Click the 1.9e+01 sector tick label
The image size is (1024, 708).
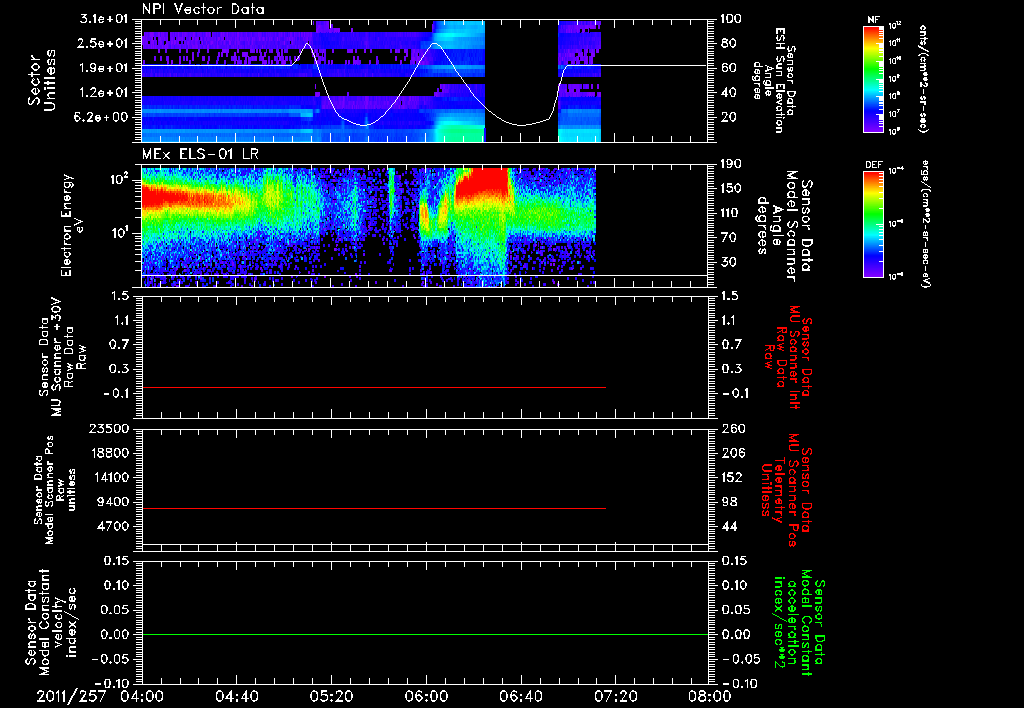click(x=103, y=68)
